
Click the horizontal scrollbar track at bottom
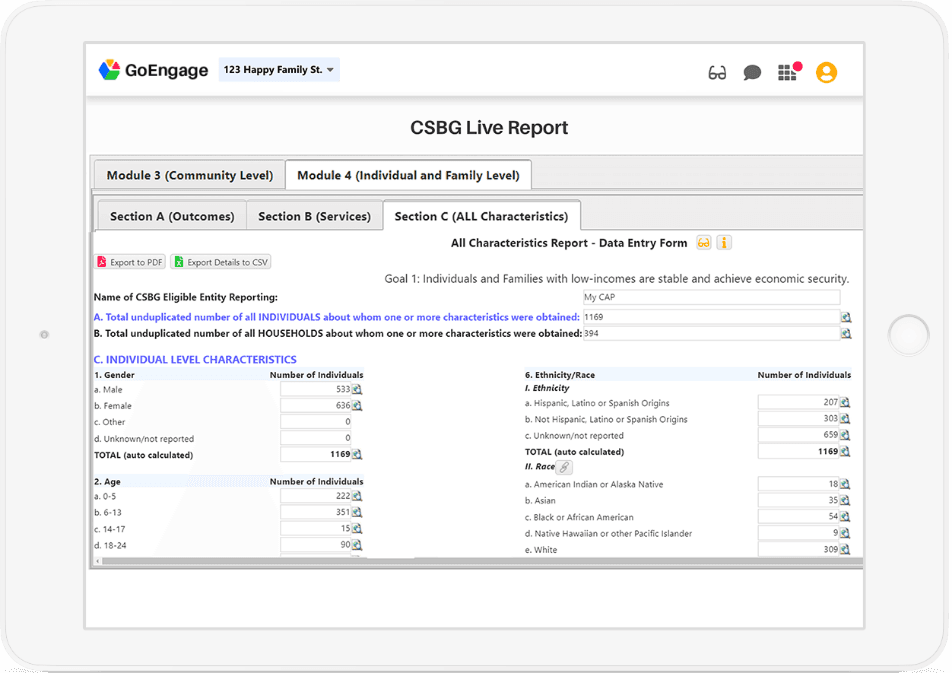coord(482,561)
